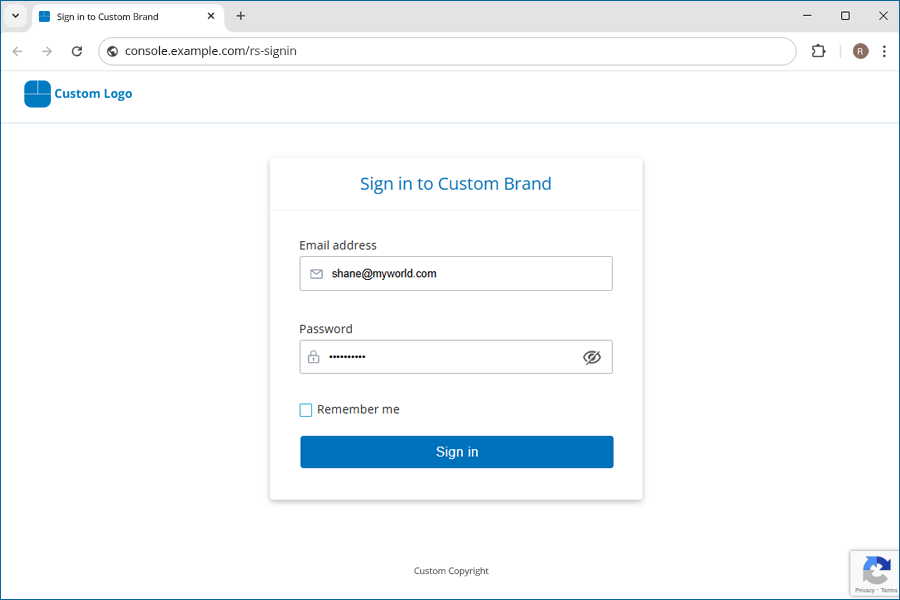The width and height of the screenshot is (900, 600).
Task: Click the browser forward arrow
Action: (47, 51)
